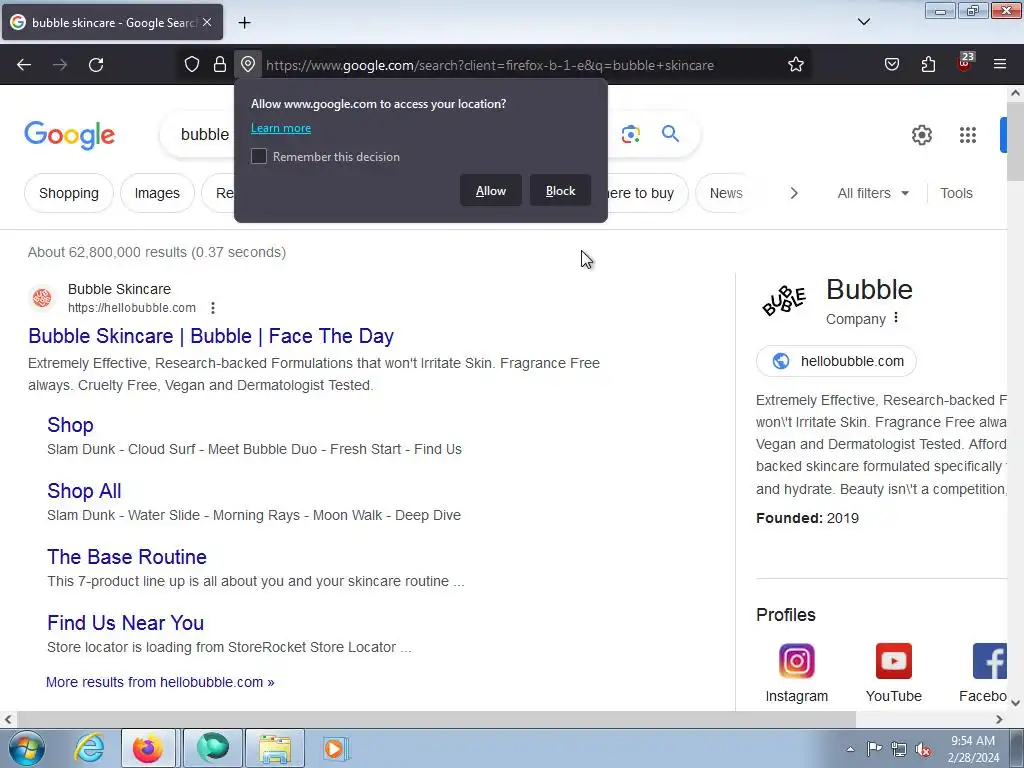Viewport: 1024px width, 768px height.
Task: Open the Extensions puzzle icon
Action: coord(928,65)
